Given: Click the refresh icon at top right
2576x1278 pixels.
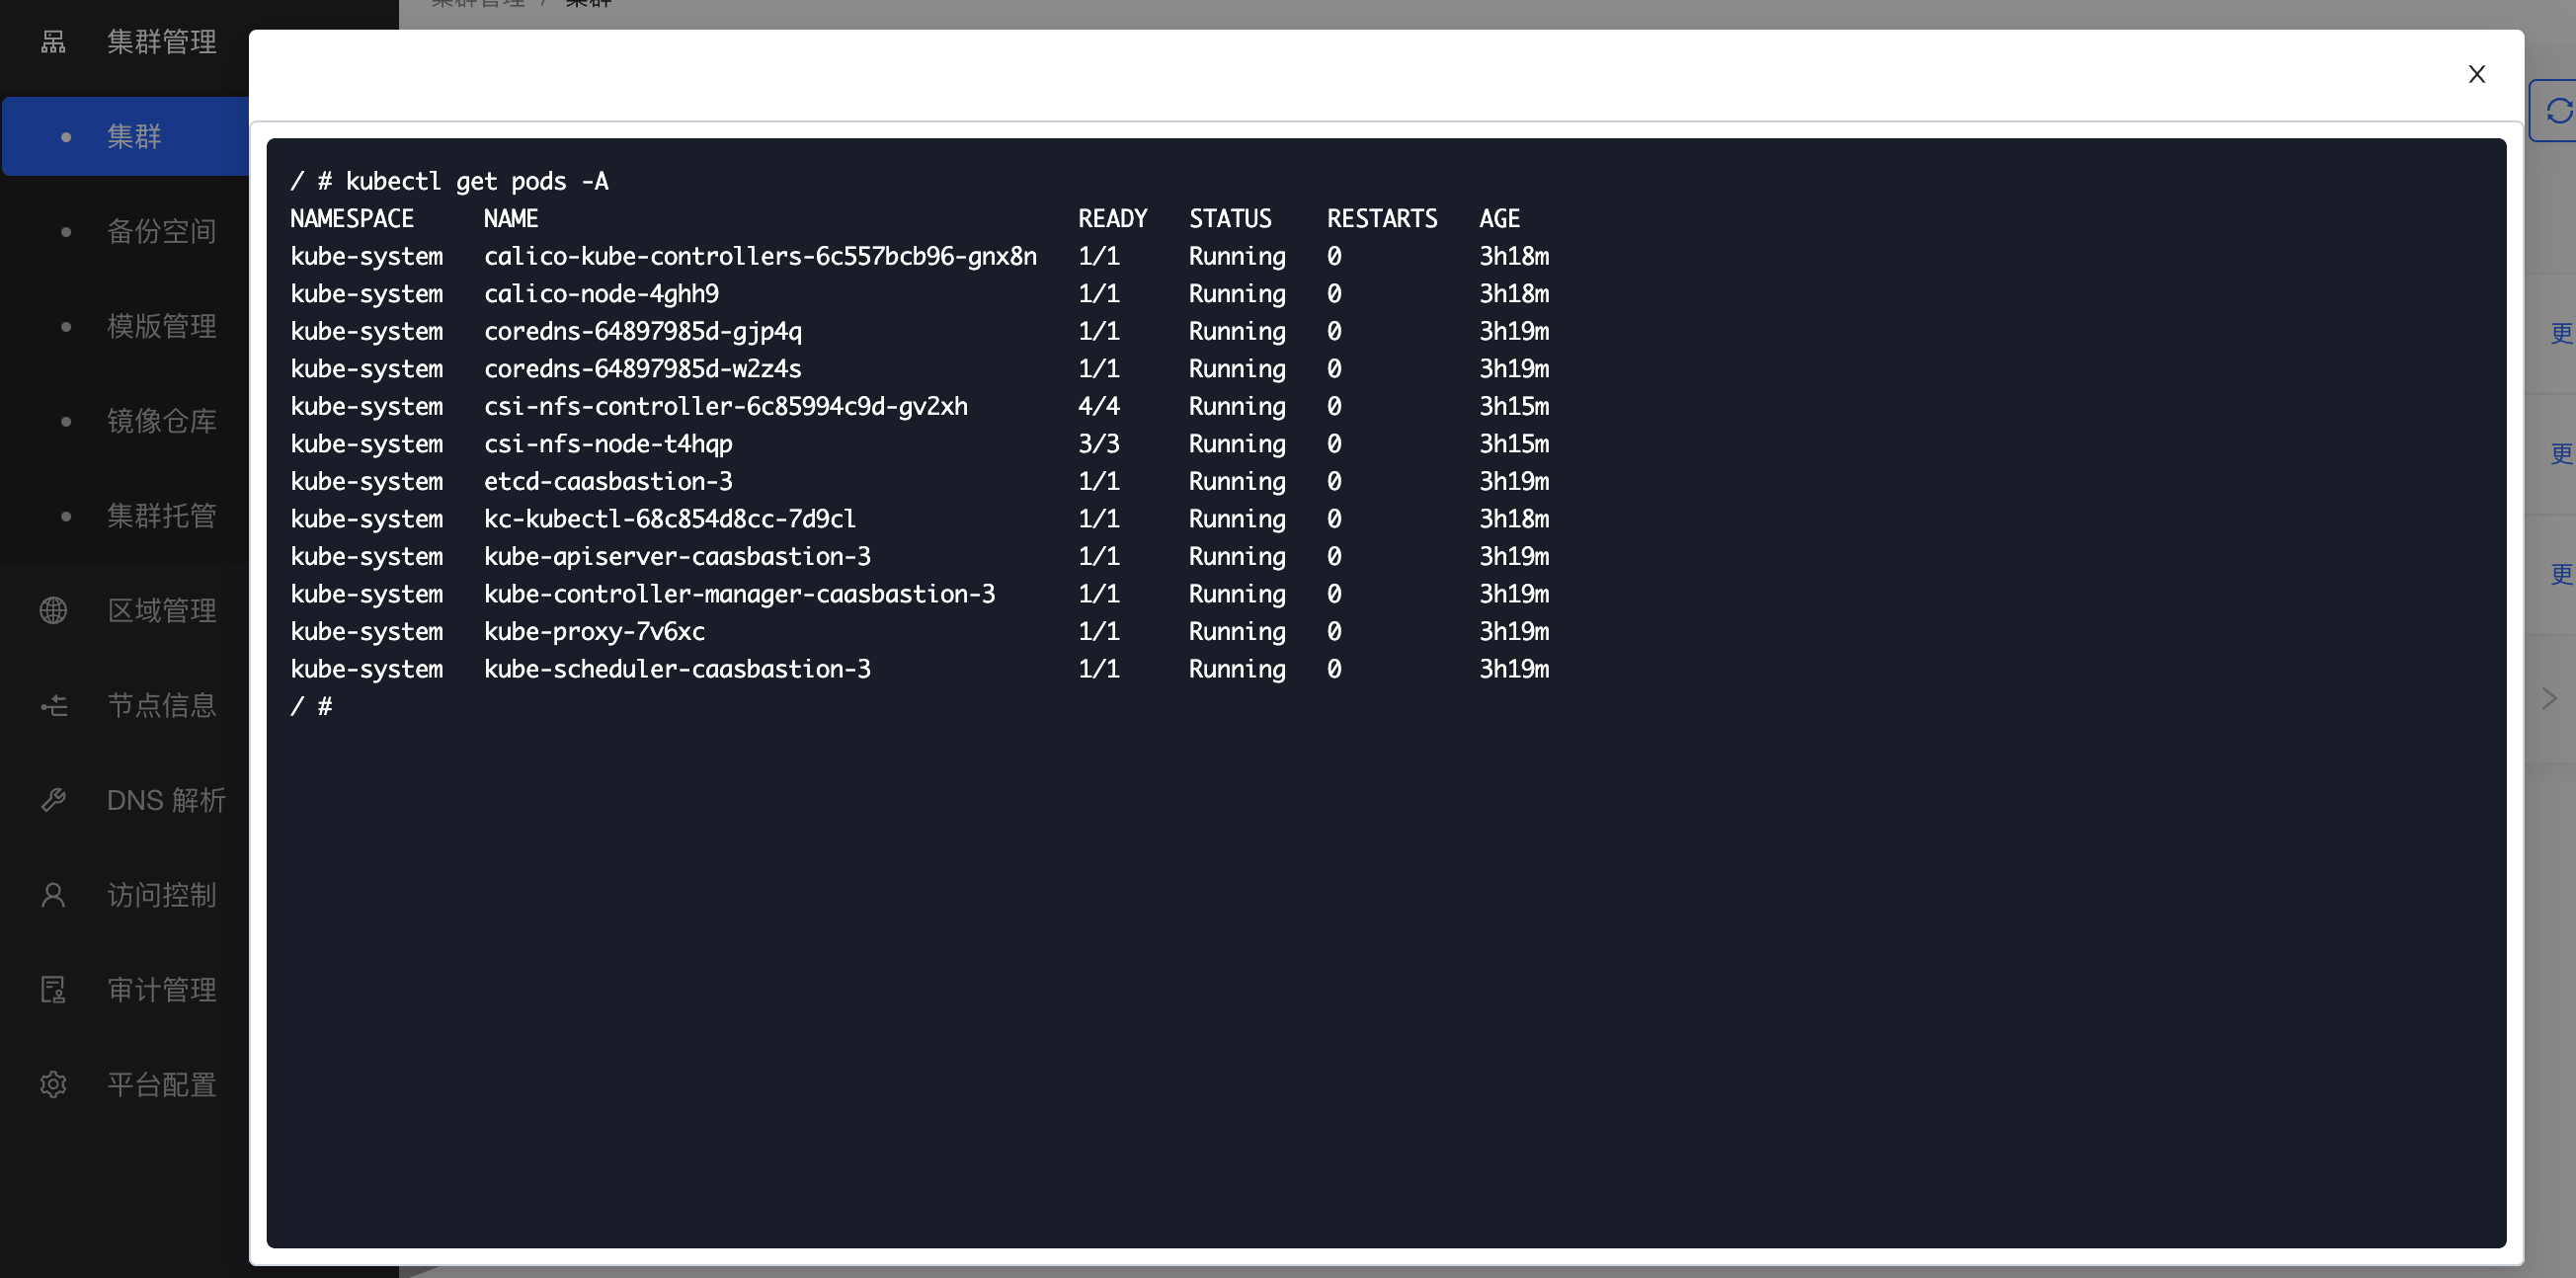Looking at the screenshot, I should [x=2559, y=111].
